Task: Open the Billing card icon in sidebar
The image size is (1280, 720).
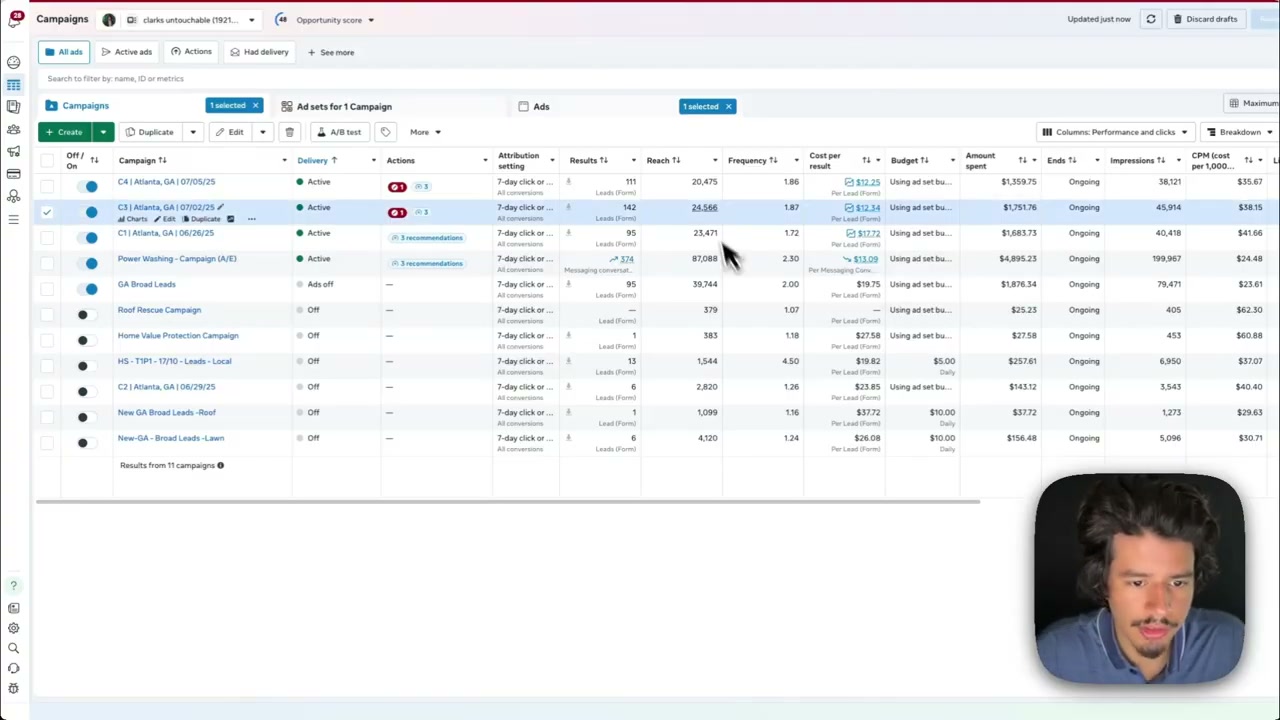Action: pos(13,174)
